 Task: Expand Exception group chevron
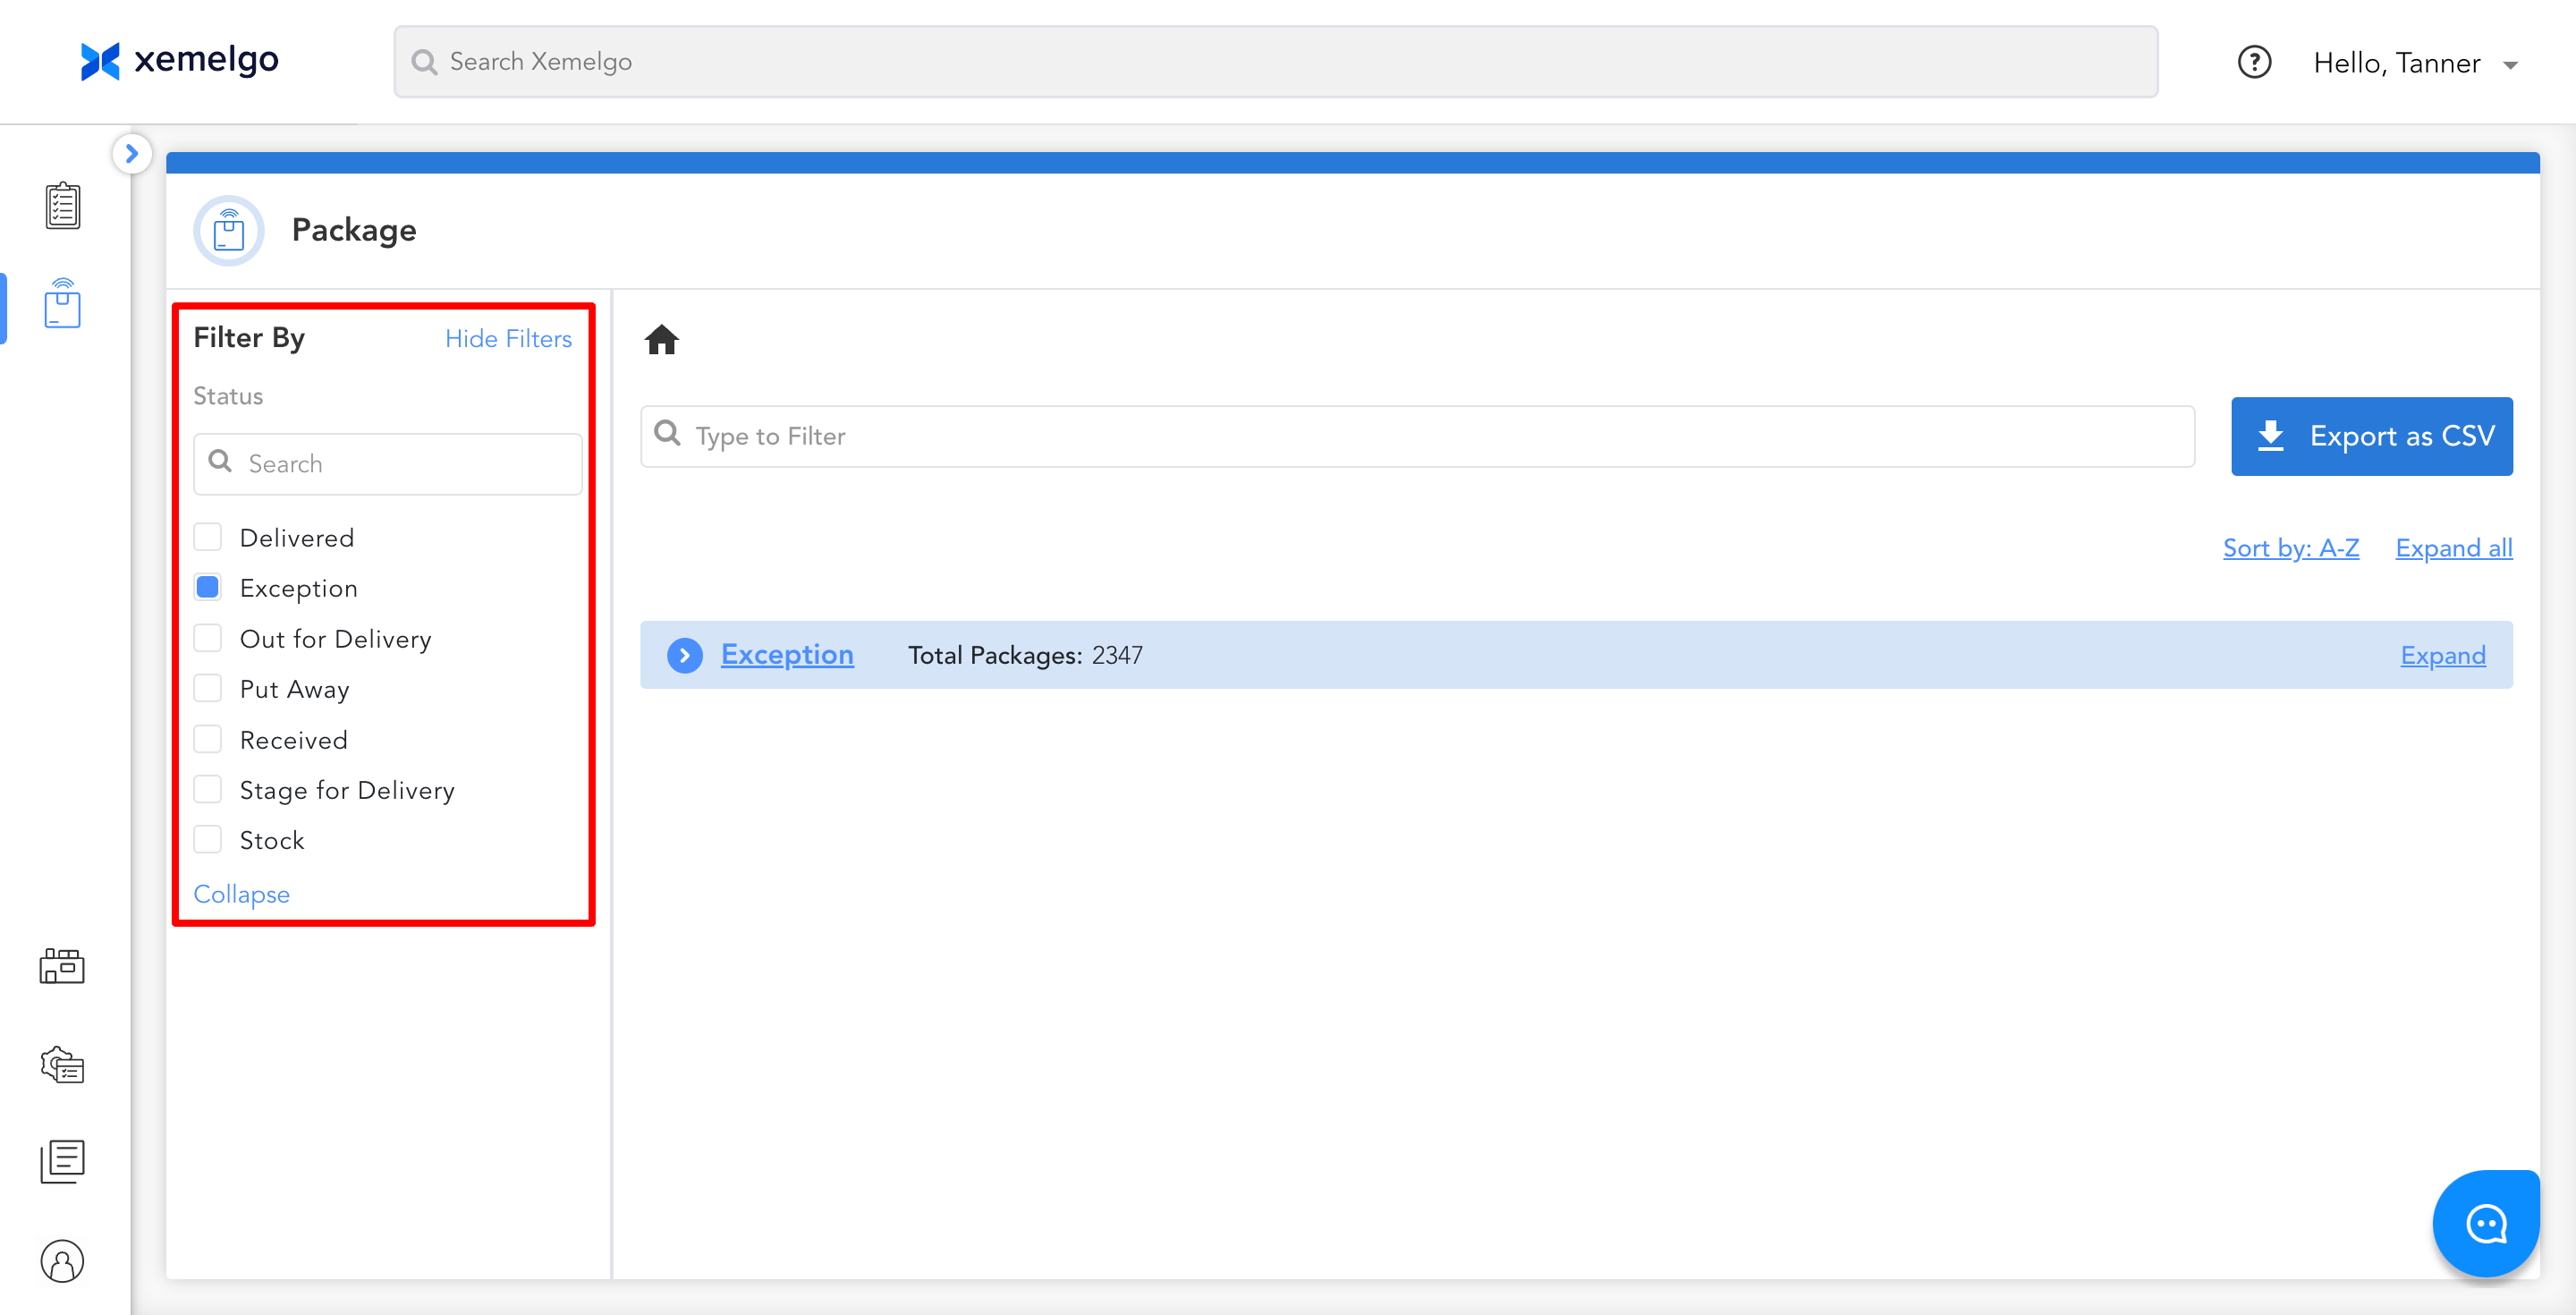click(685, 655)
